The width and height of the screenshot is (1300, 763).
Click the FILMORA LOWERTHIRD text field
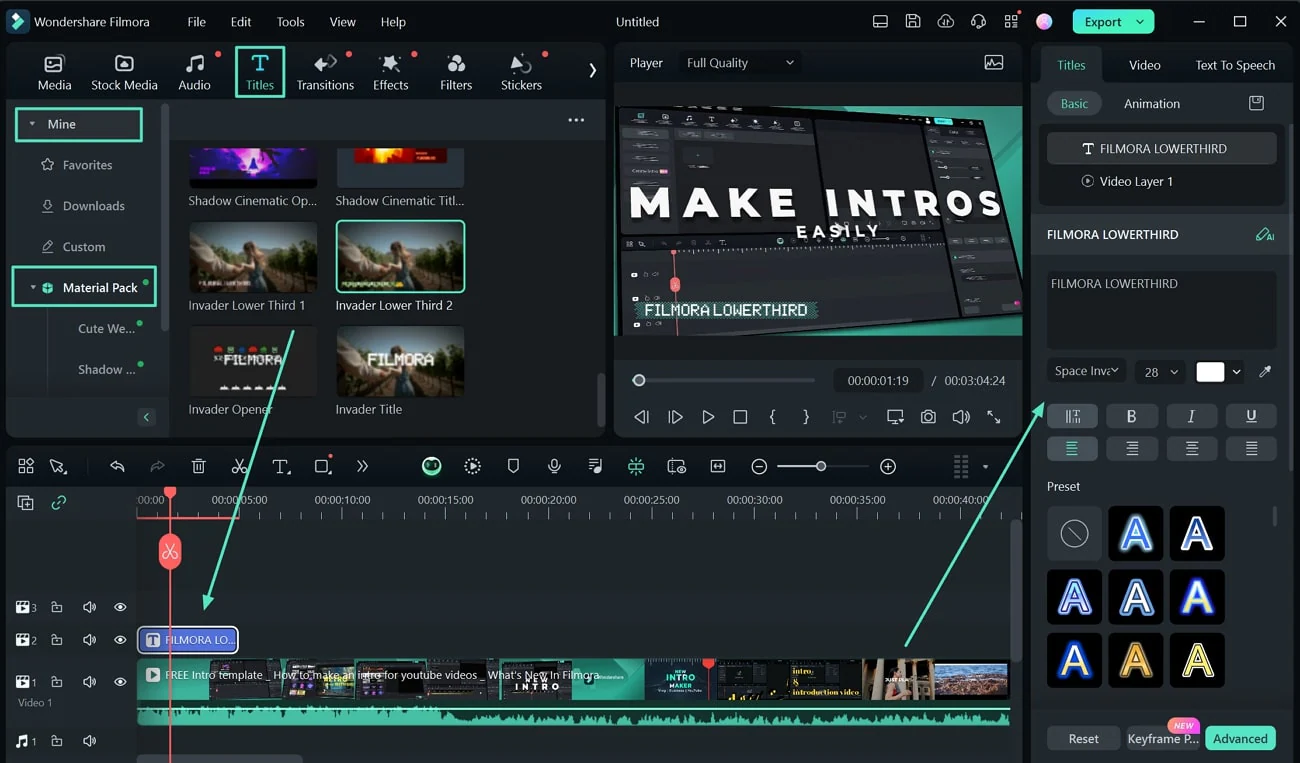tap(1161, 310)
